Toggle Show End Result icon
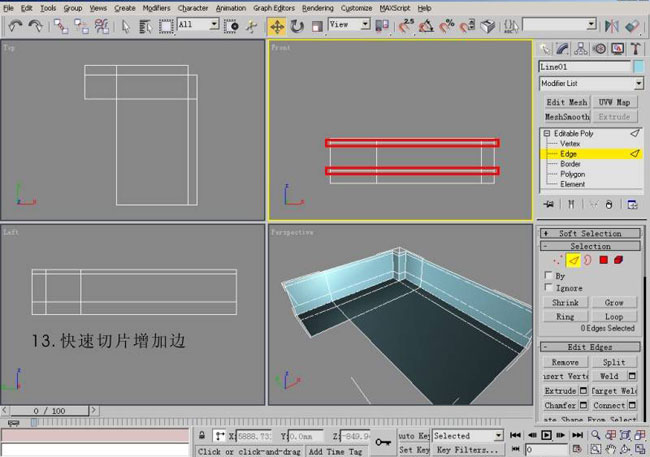 [x=571, y=204]
